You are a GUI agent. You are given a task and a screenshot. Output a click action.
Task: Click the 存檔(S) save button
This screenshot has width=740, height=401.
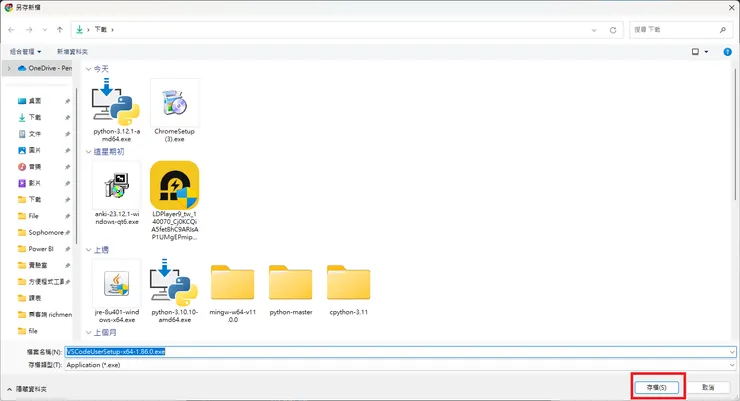(x=656, y=387)
